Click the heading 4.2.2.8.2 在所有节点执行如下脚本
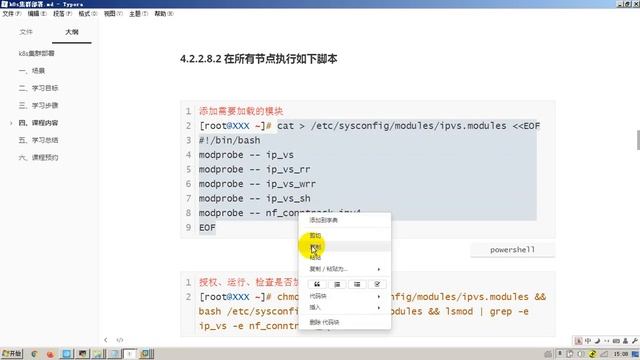 (x=258, y=59)
